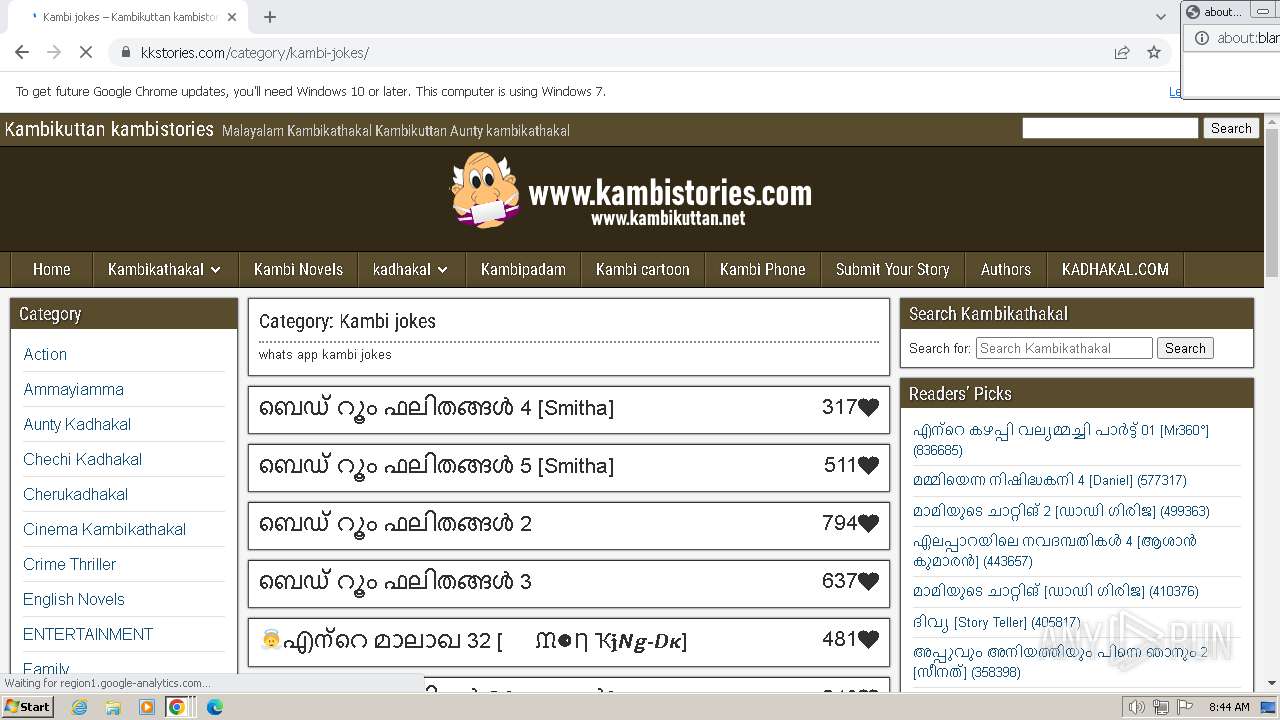Select the Kambi jokes browser tab

[130, 17]
